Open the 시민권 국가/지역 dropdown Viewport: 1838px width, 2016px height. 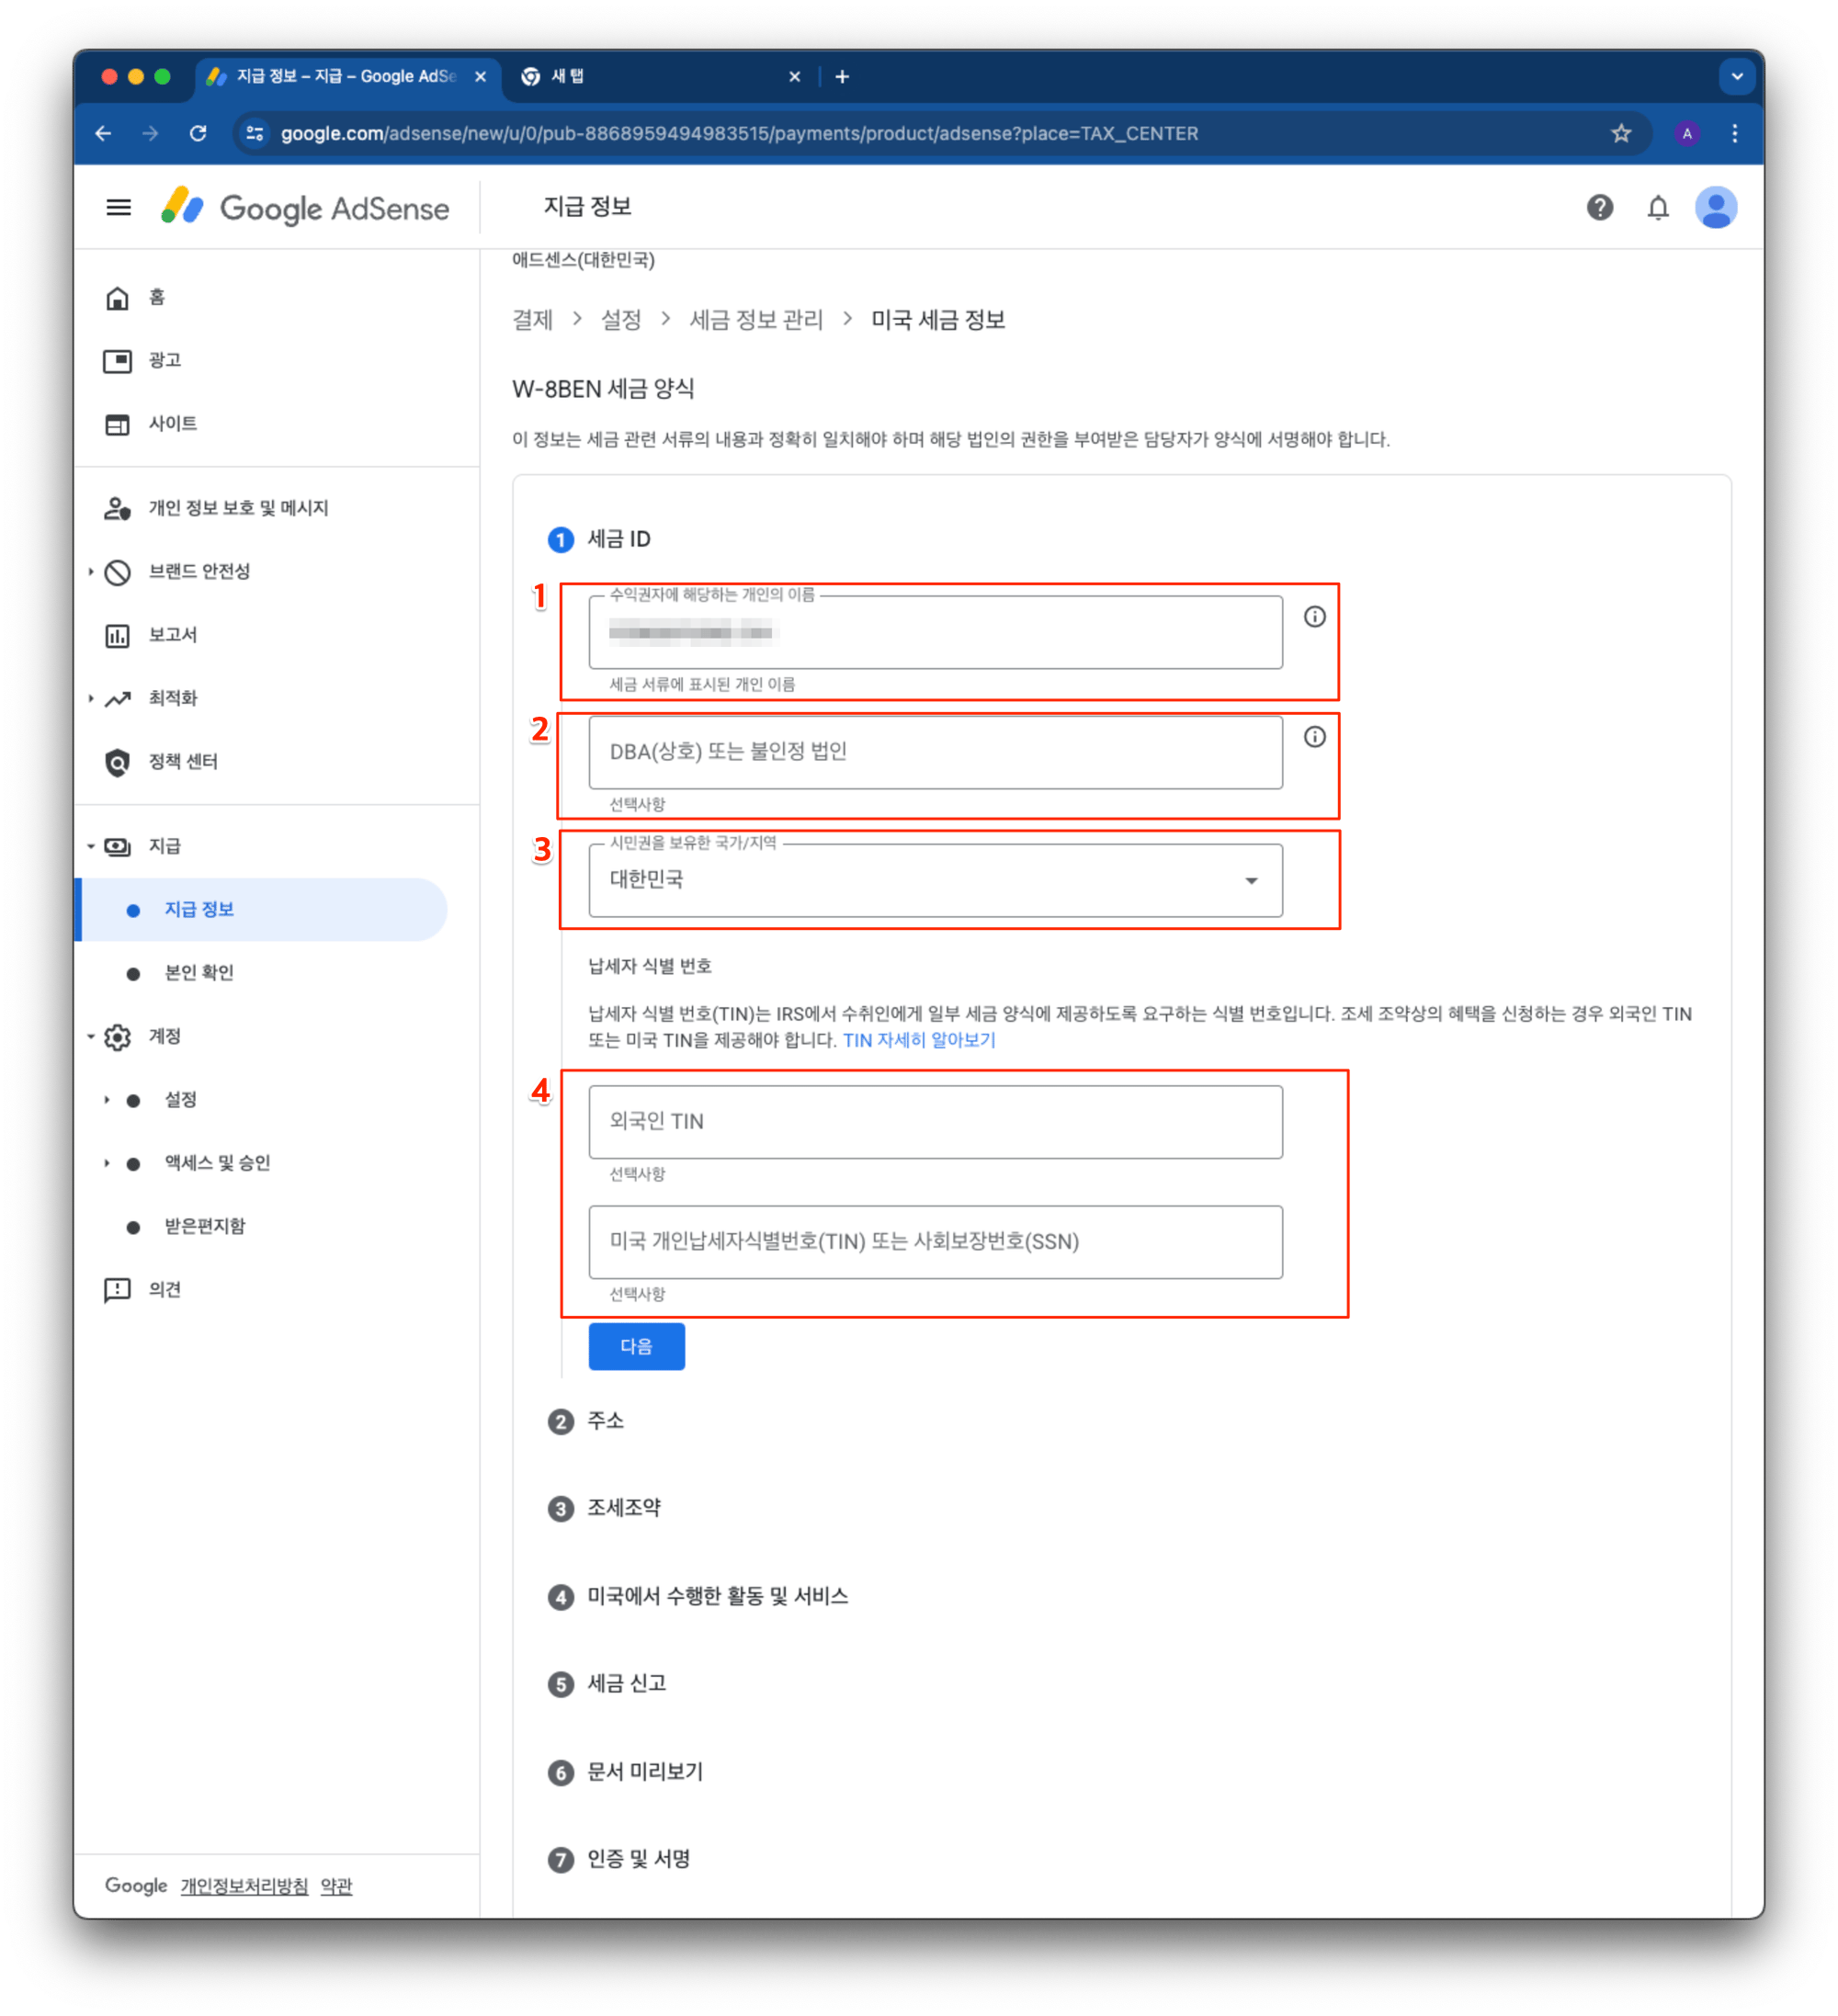(935, 880)
